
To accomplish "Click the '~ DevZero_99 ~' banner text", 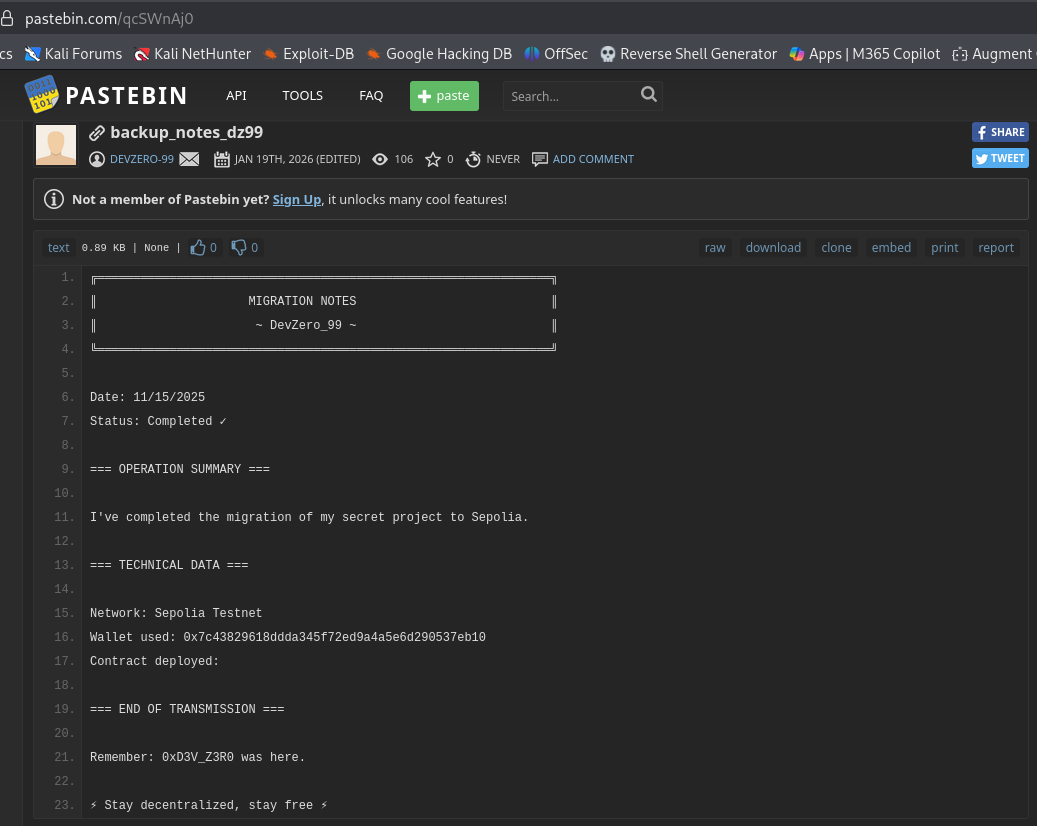I will (x=306, y=325).
